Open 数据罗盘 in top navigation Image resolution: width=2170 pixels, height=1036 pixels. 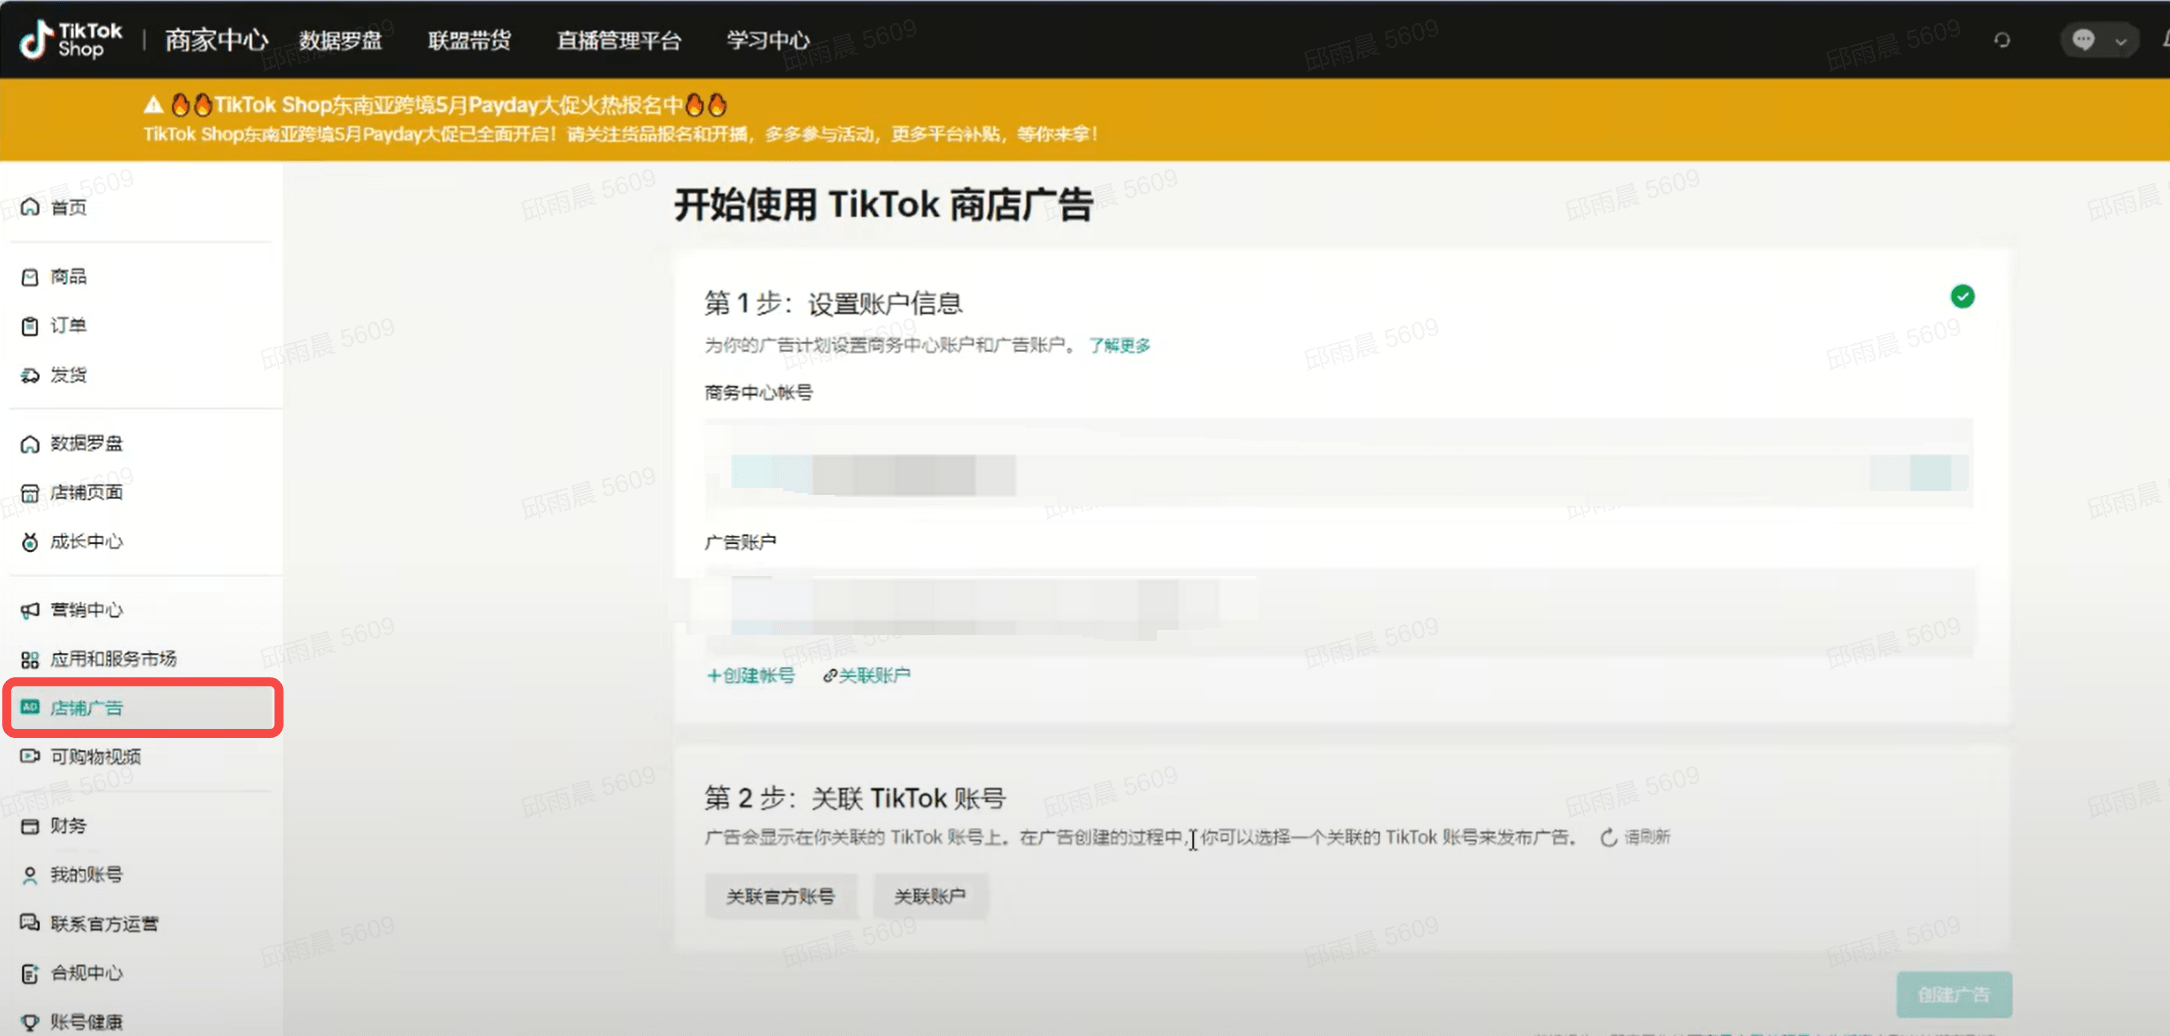[340, 40]
